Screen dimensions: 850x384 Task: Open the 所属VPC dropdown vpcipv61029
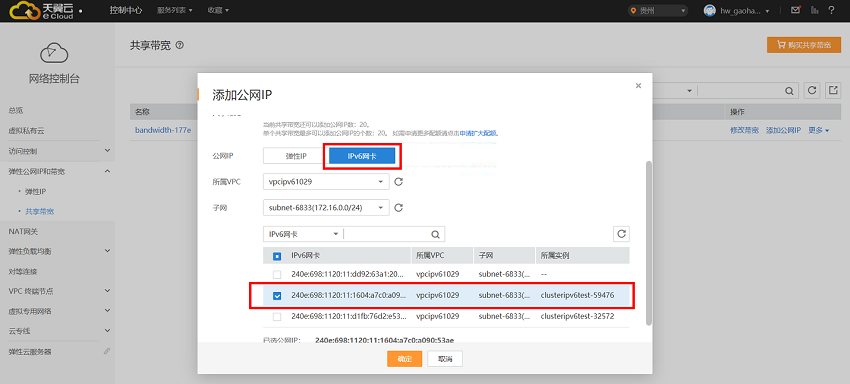tap(326, 182)
